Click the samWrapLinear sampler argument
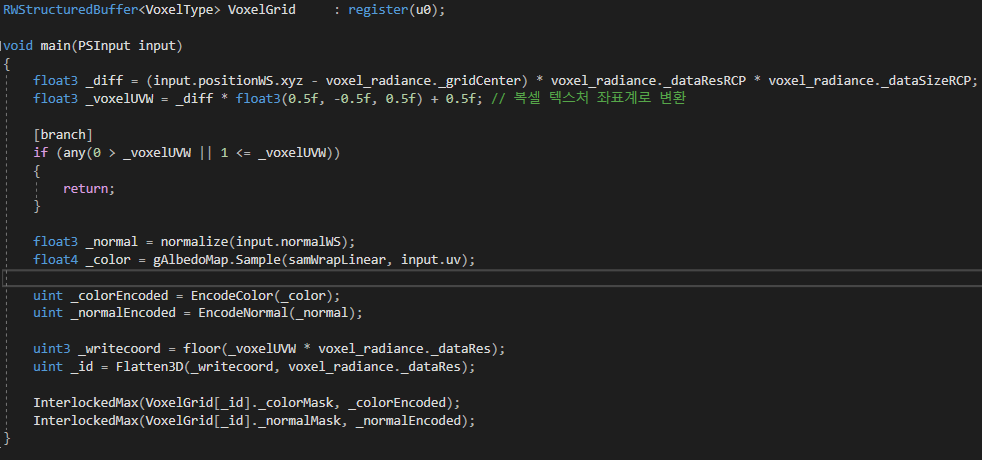The image size is (982, 460). (337, 259)
